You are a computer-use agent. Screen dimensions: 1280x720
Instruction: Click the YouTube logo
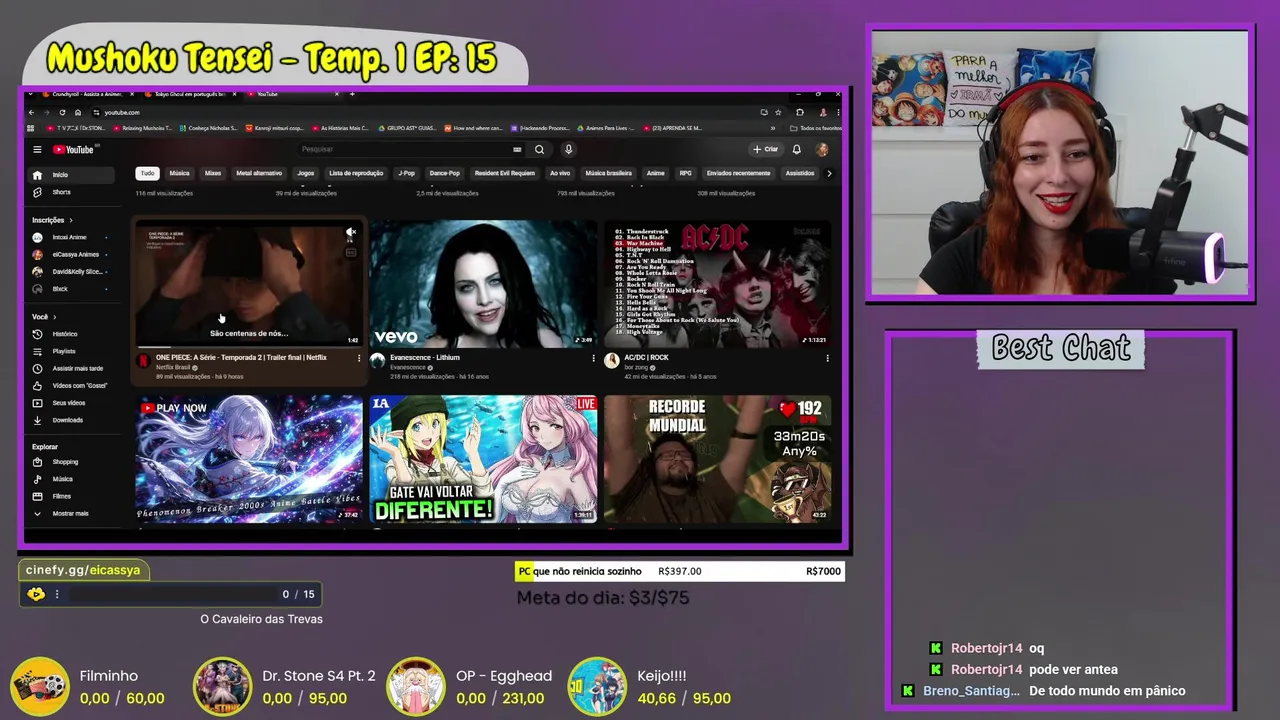74,150
